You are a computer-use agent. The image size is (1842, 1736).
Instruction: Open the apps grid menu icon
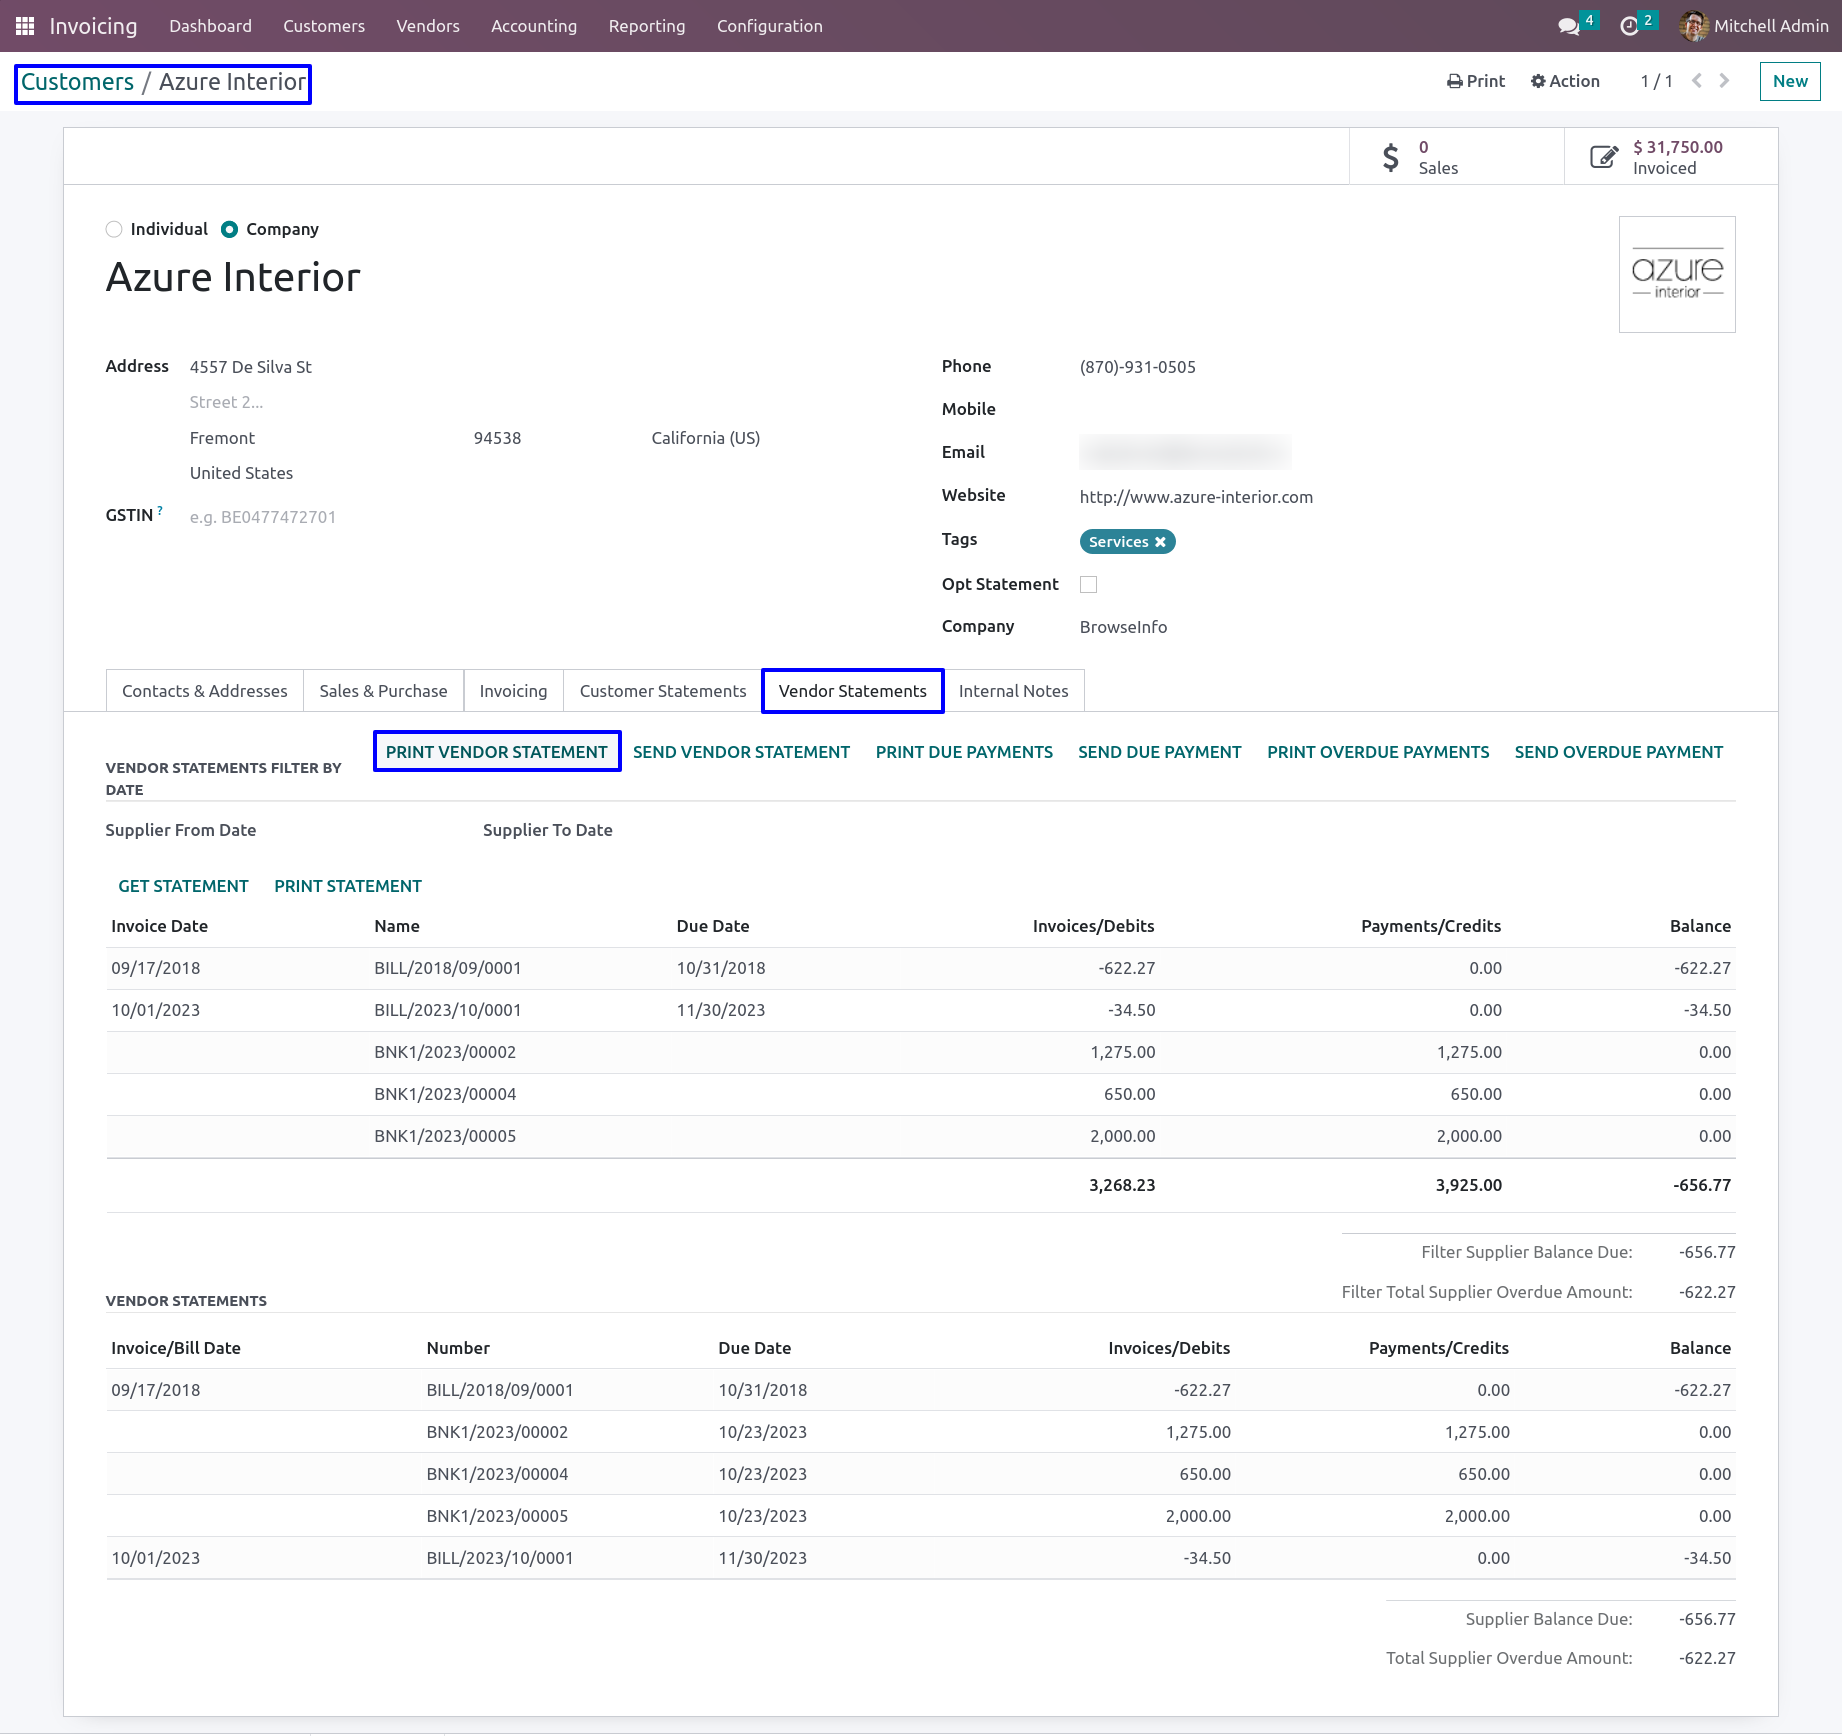pos(25,26)
